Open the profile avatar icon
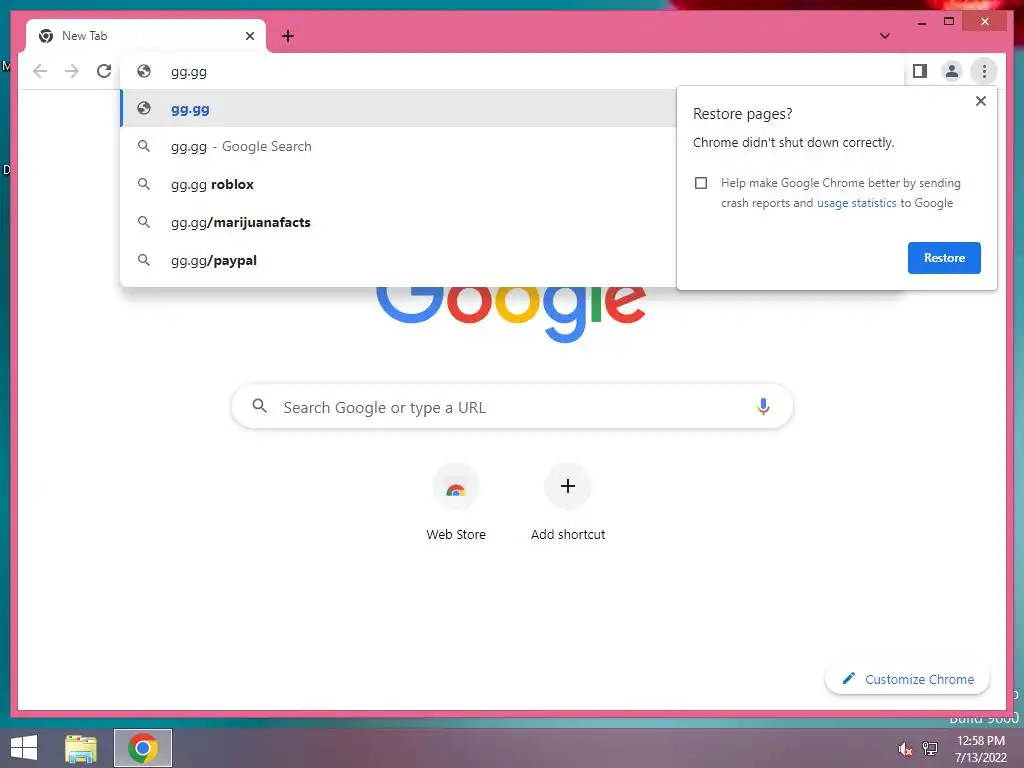 pos(952,71)
